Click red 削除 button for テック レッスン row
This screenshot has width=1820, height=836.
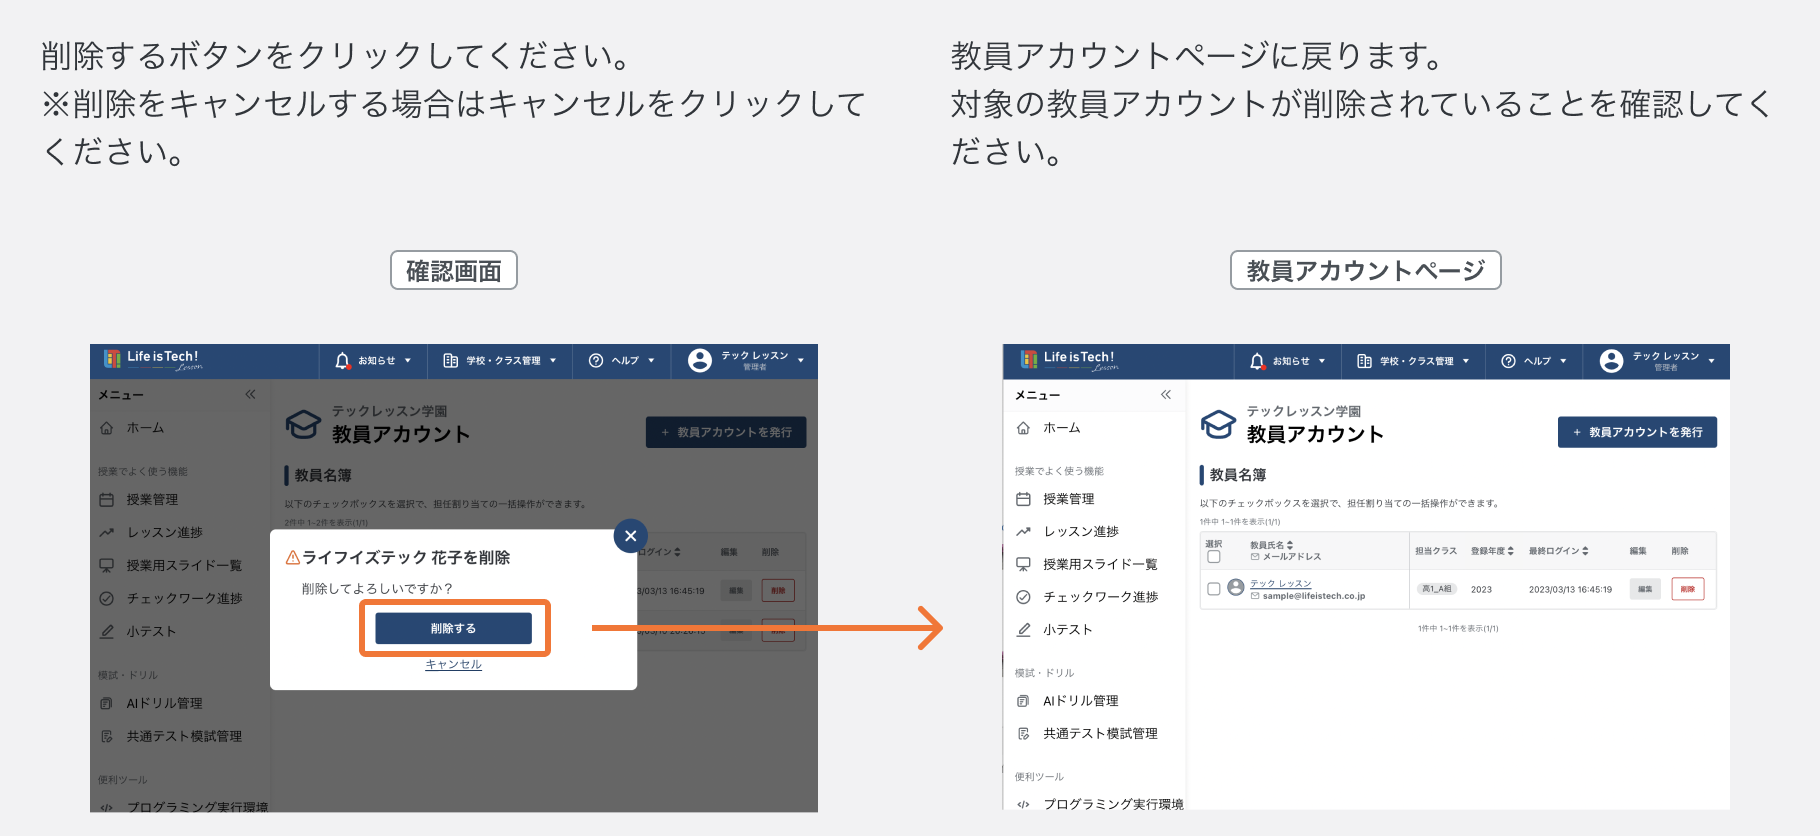(1687, 589)
